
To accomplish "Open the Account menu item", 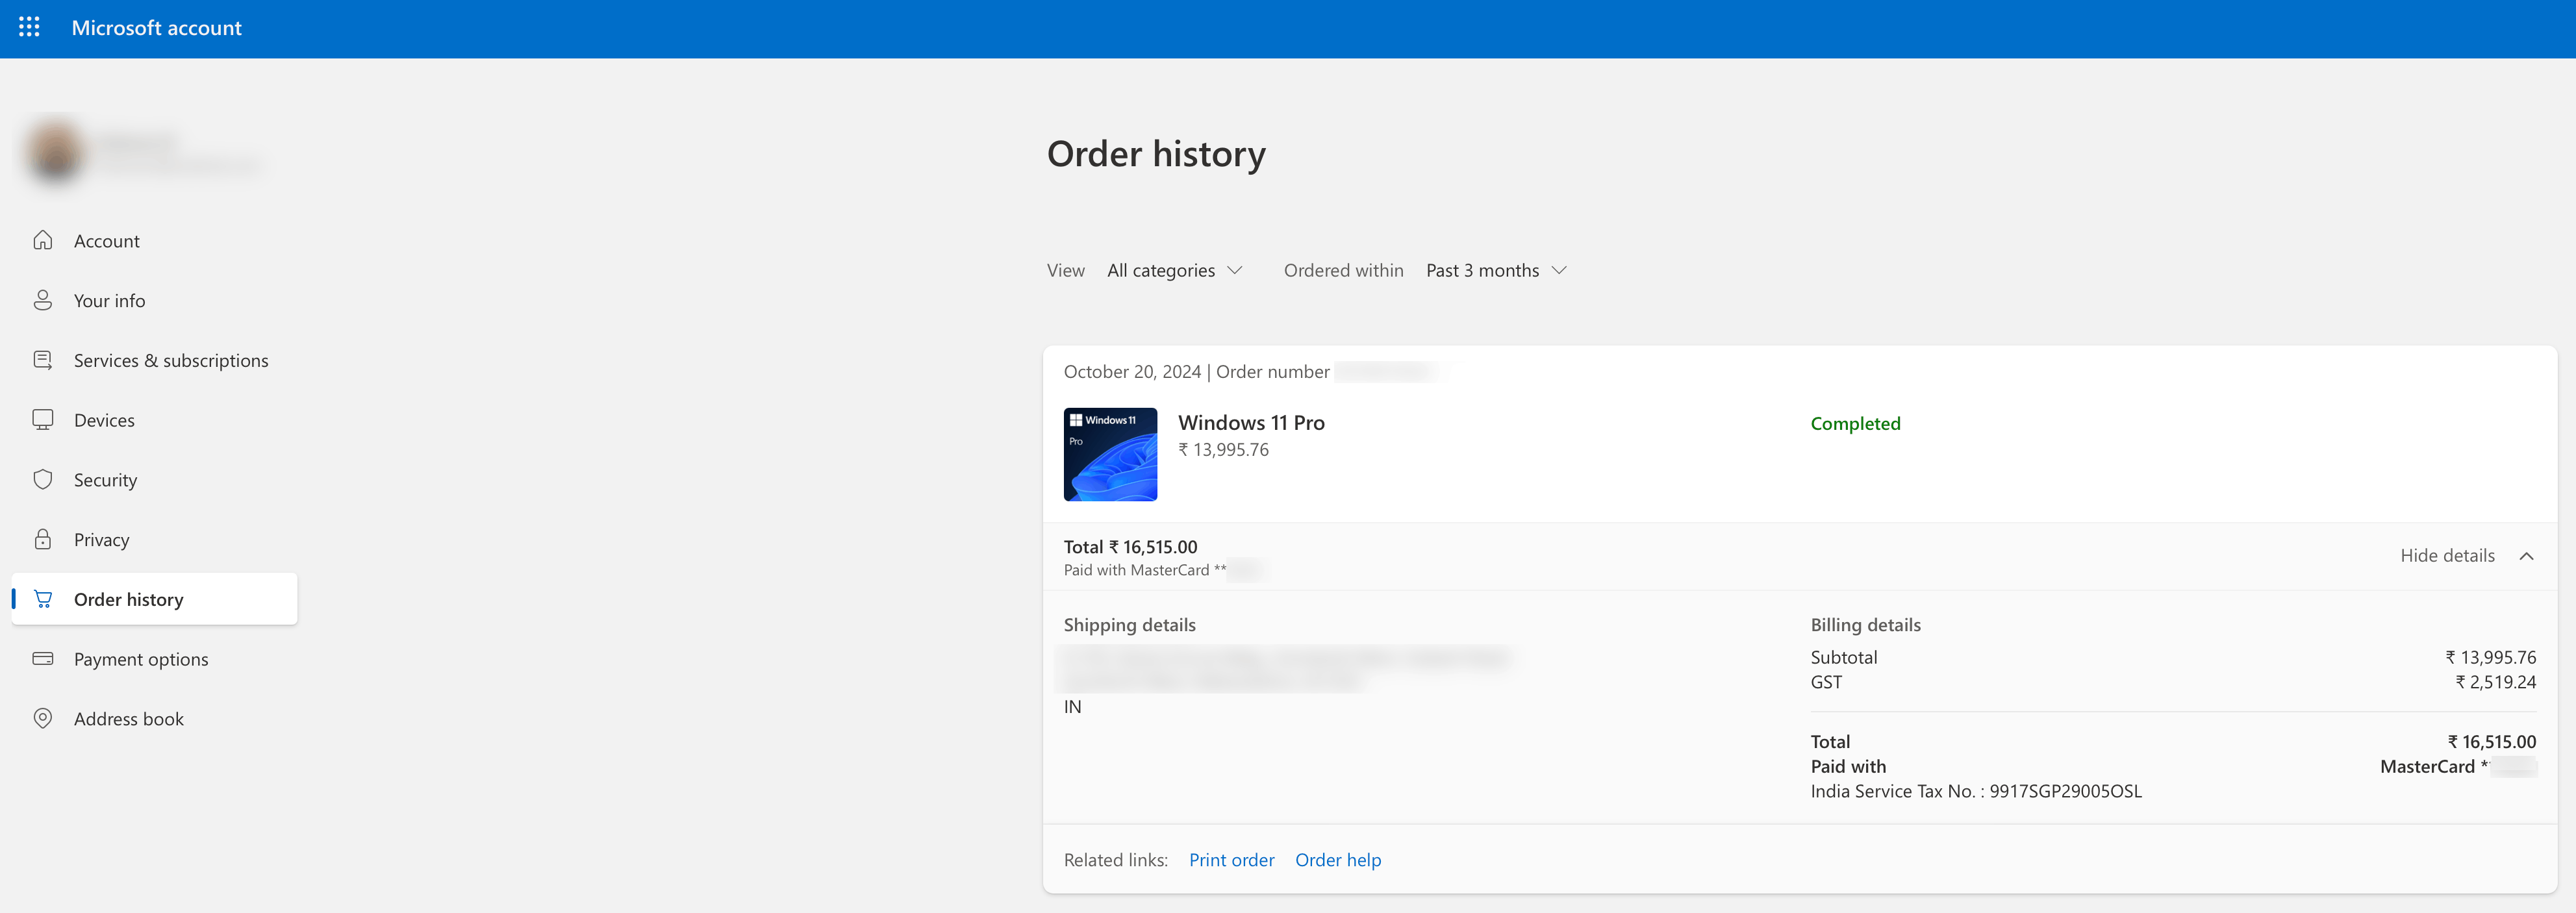I will (x=107, y=241).
